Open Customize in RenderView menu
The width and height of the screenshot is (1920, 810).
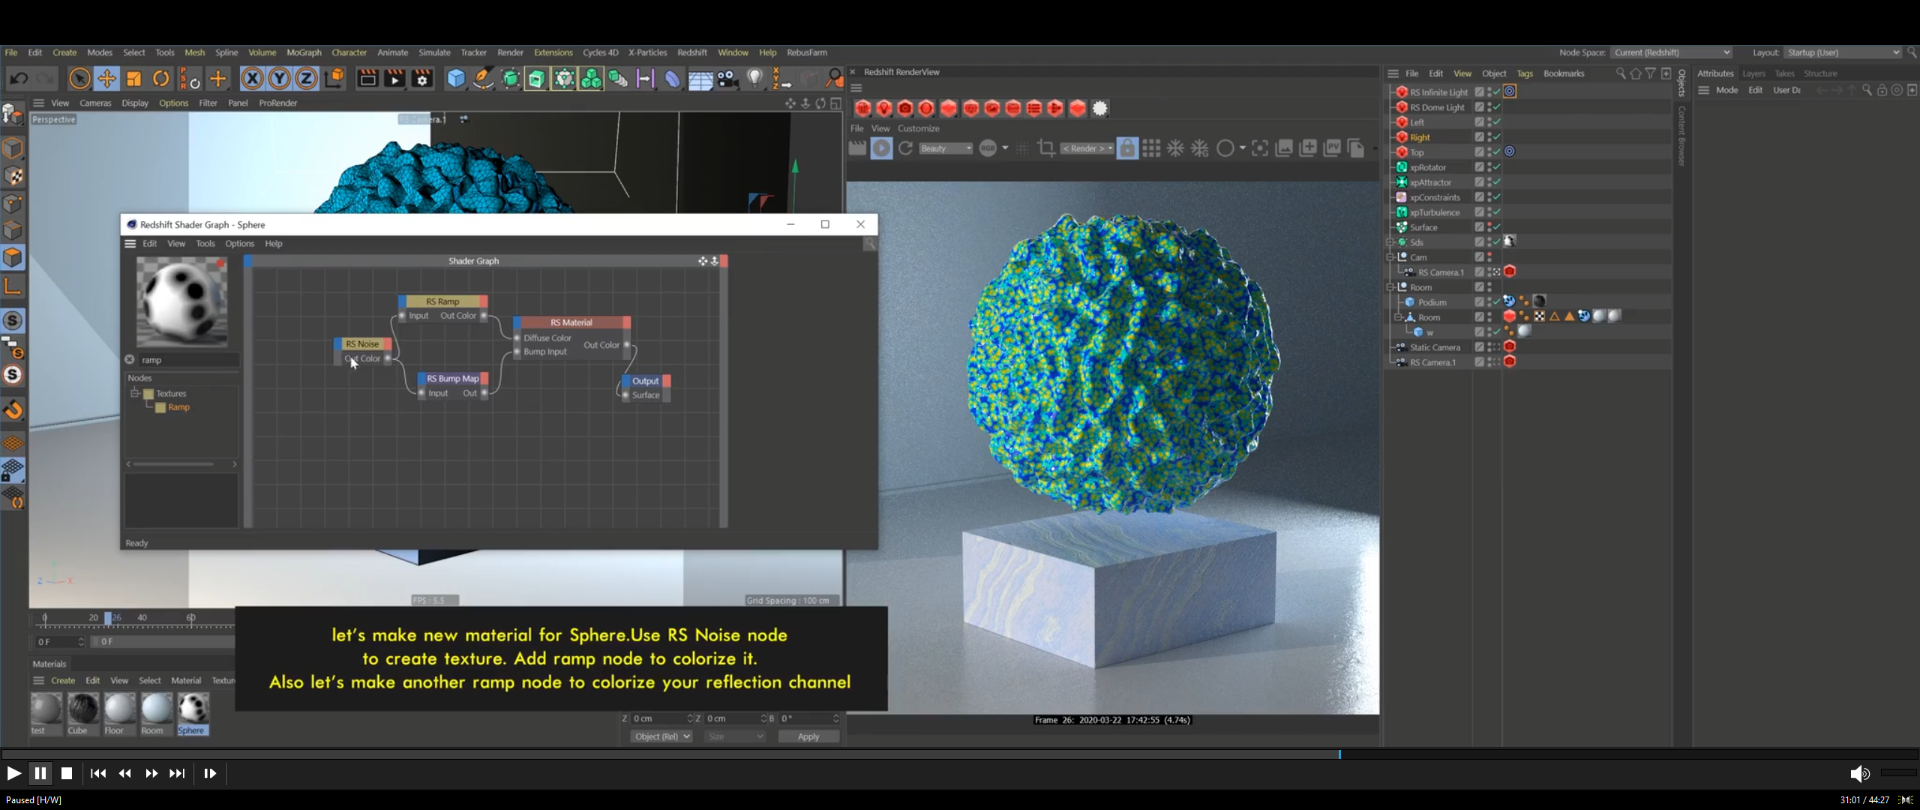tap(918, 128)
